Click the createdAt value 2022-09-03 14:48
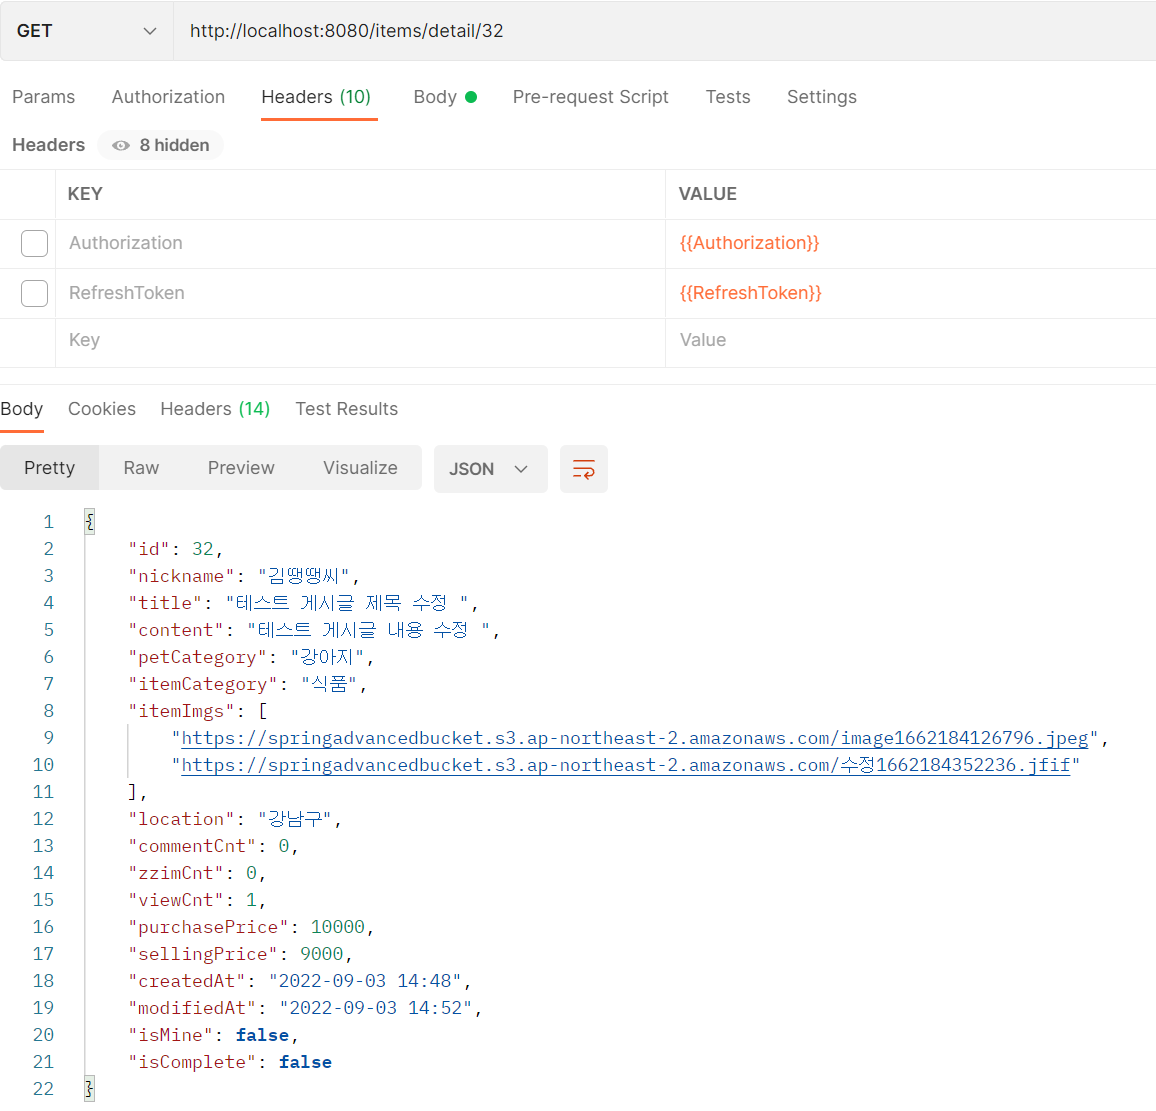Image resolution: width=1156 pixels, height=1111 pixels. [365, 981]
